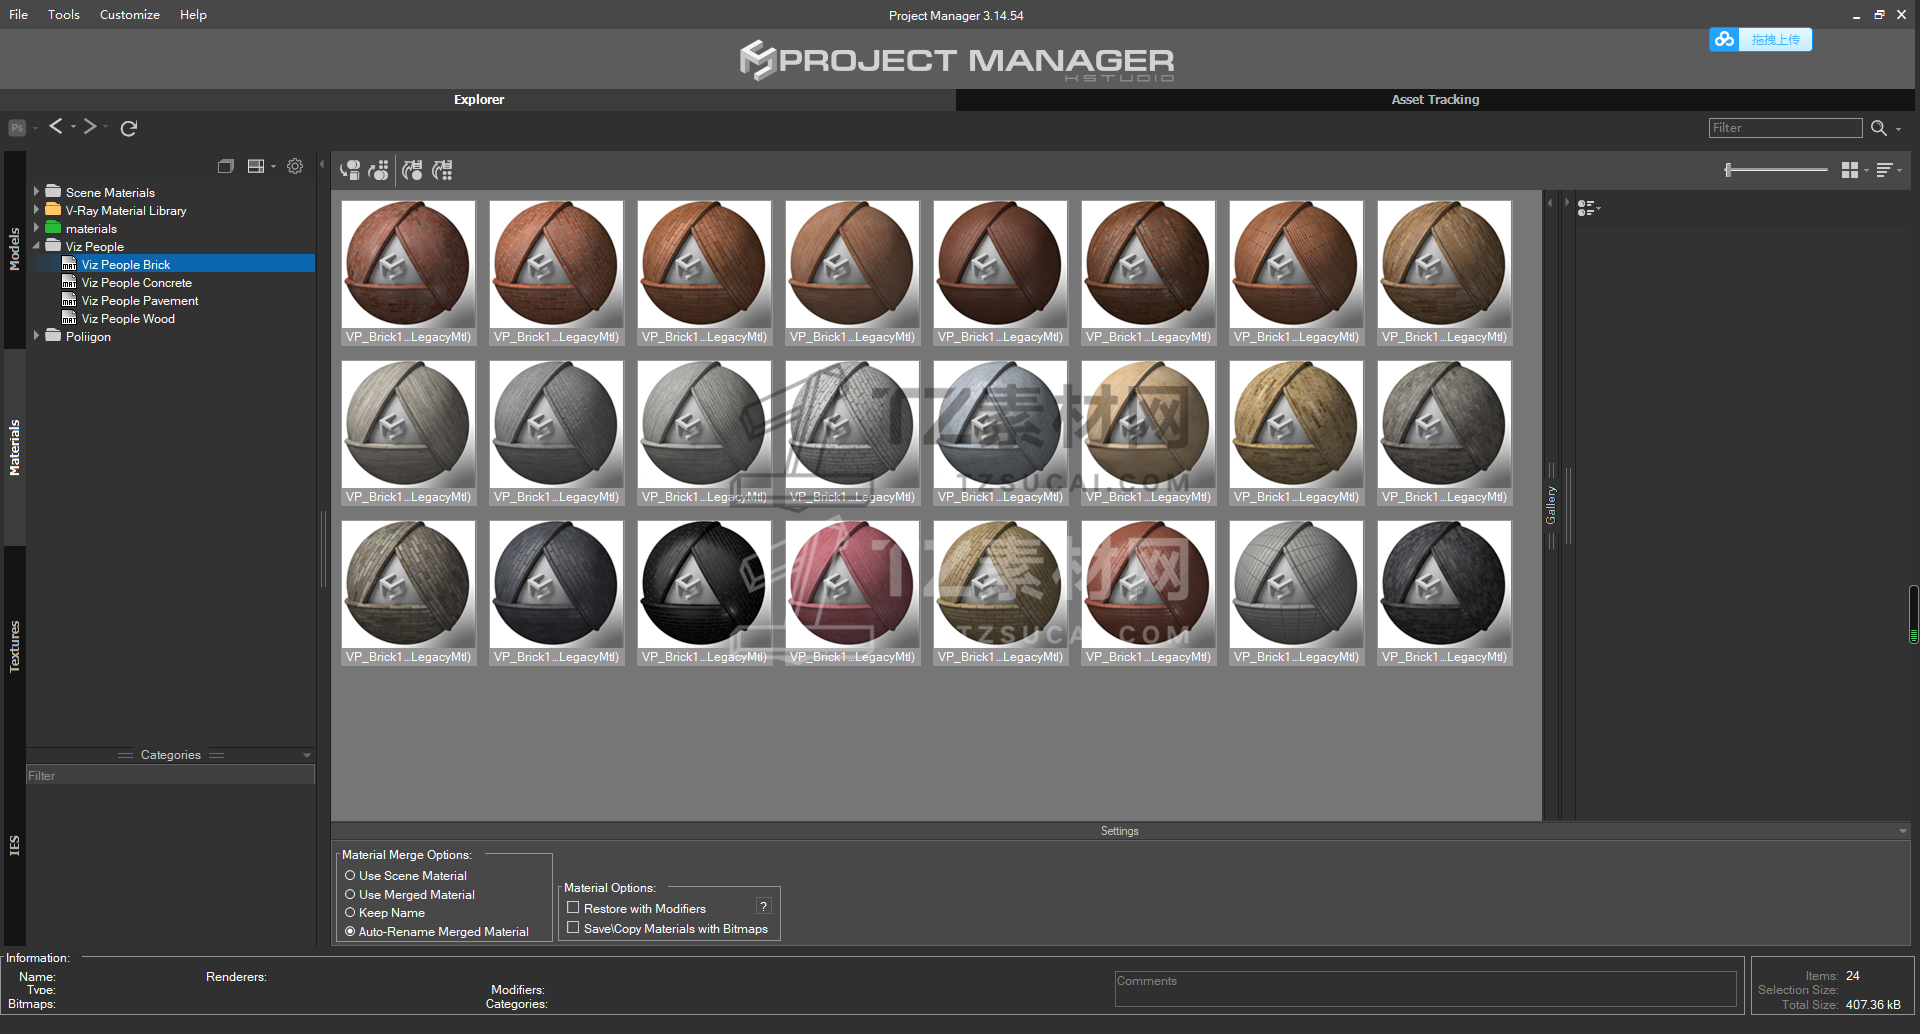
Task: Select Keep Name radio button
Action: point(350,912)
